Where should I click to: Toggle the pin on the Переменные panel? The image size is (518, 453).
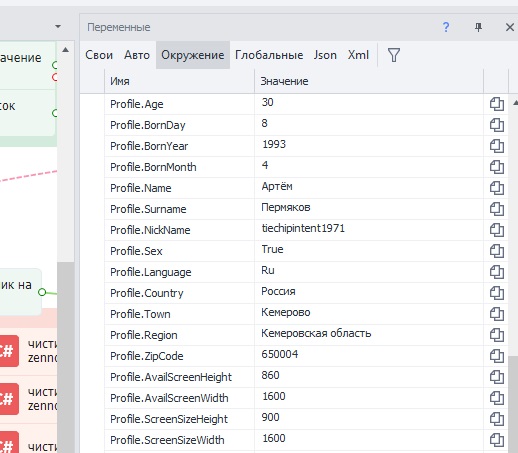coord(478,27)
